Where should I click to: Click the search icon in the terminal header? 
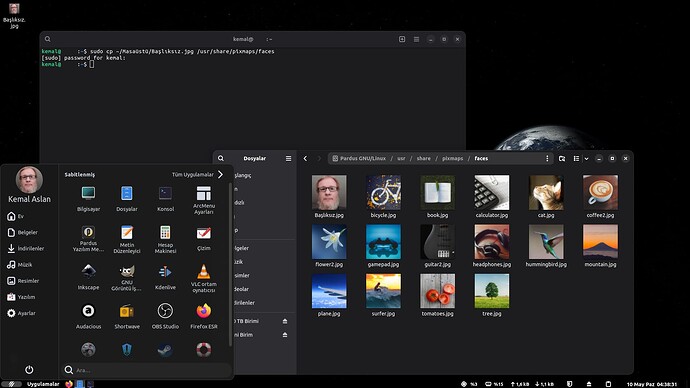(x=48, y=39)
